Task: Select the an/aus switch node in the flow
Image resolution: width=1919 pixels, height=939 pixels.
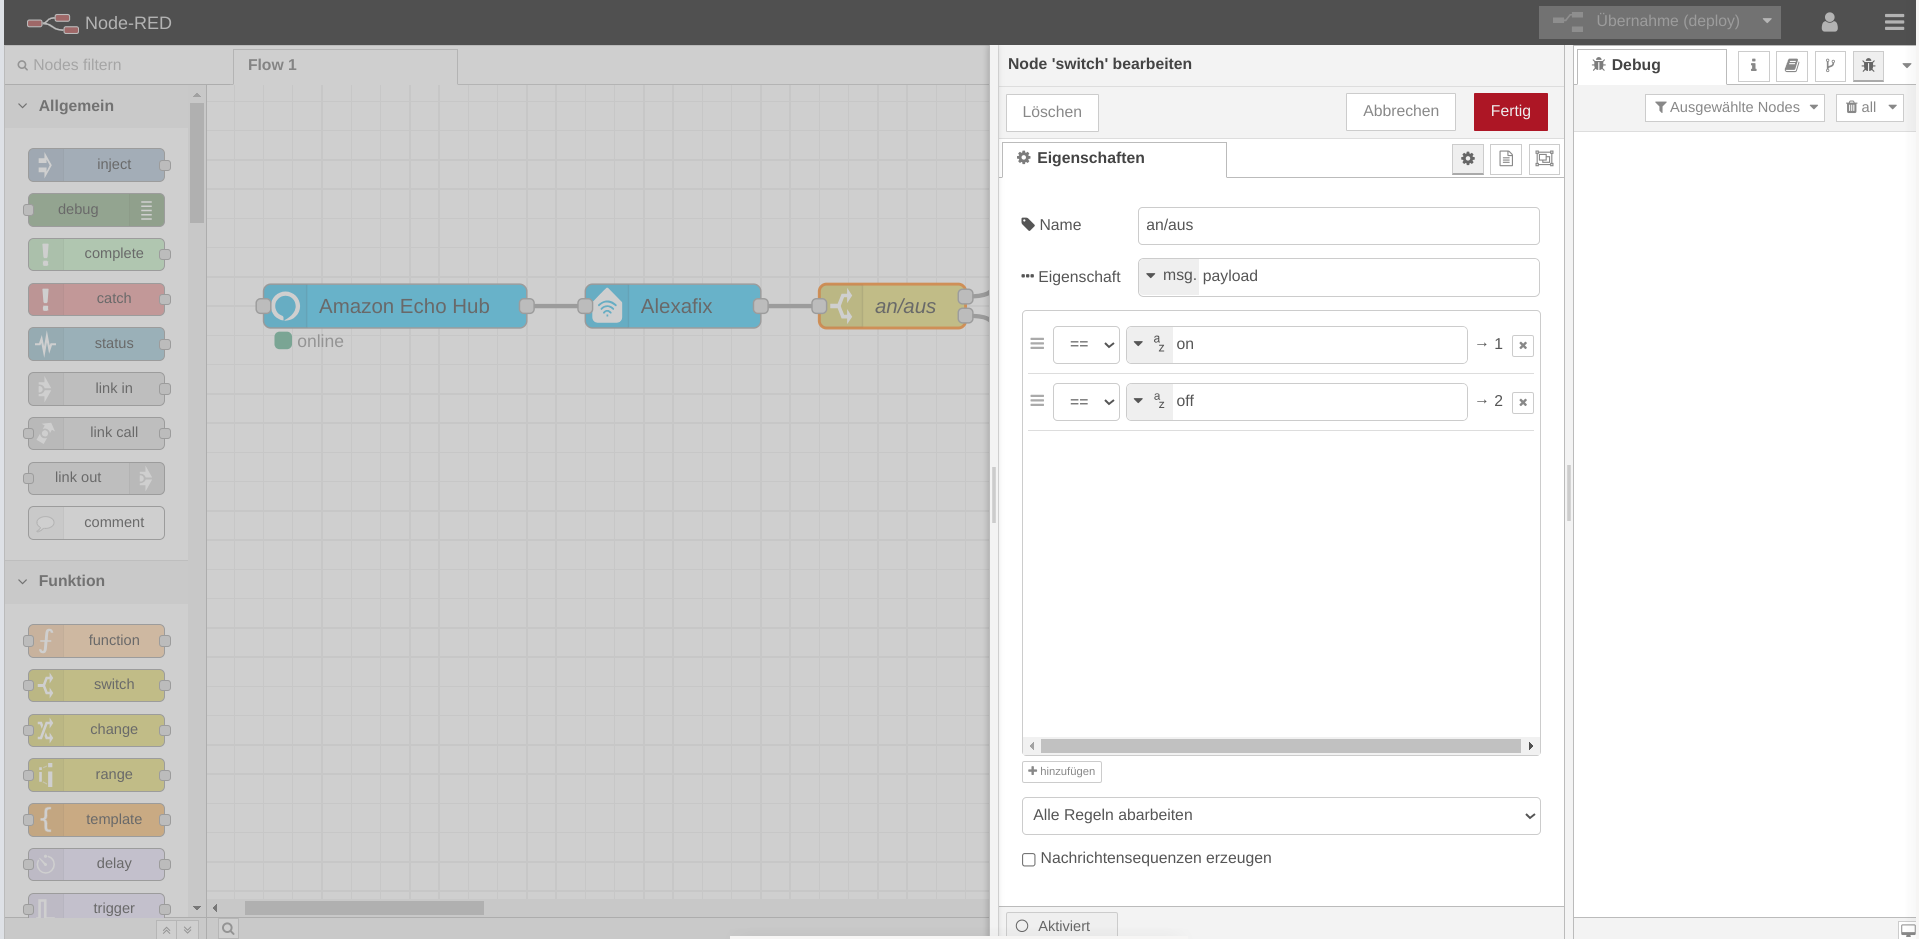Action: 892,306
